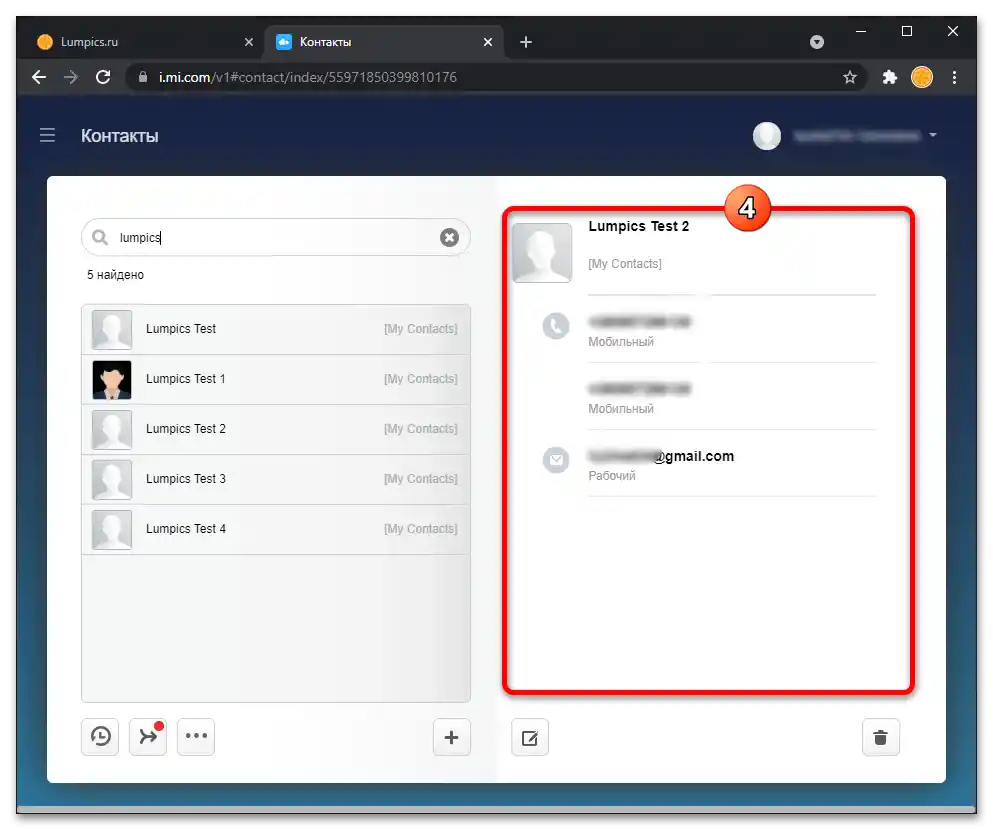Click the search contacts input field

pyautogui.click(x=276, y=237)
